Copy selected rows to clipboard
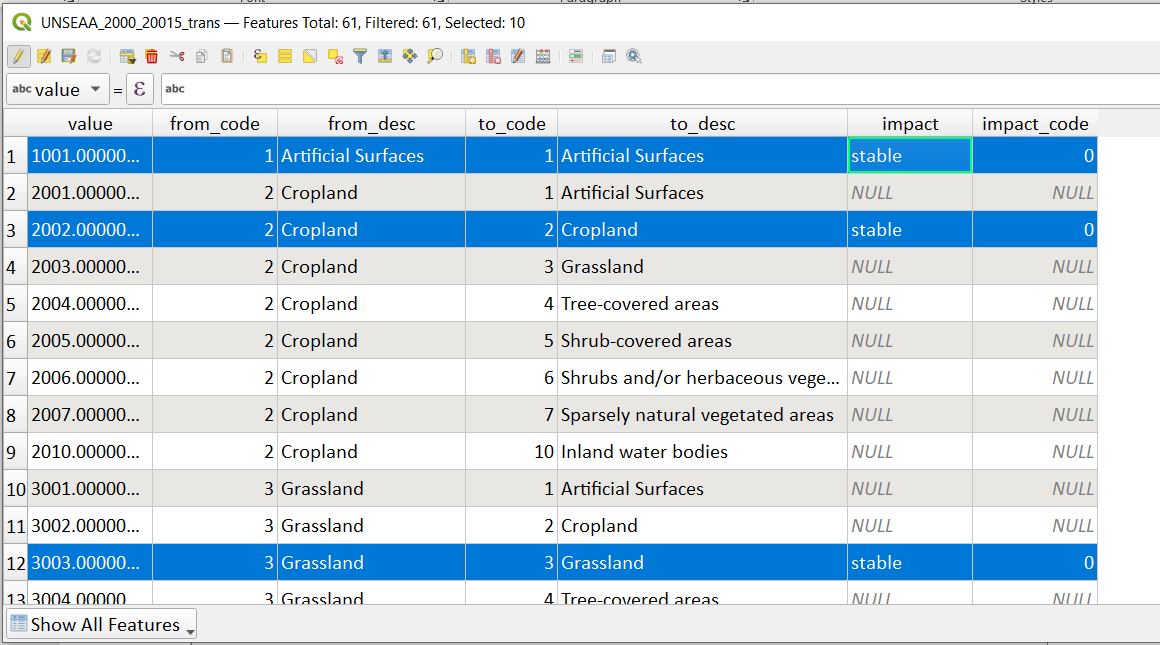1160x645 pixels. (201, 56)
